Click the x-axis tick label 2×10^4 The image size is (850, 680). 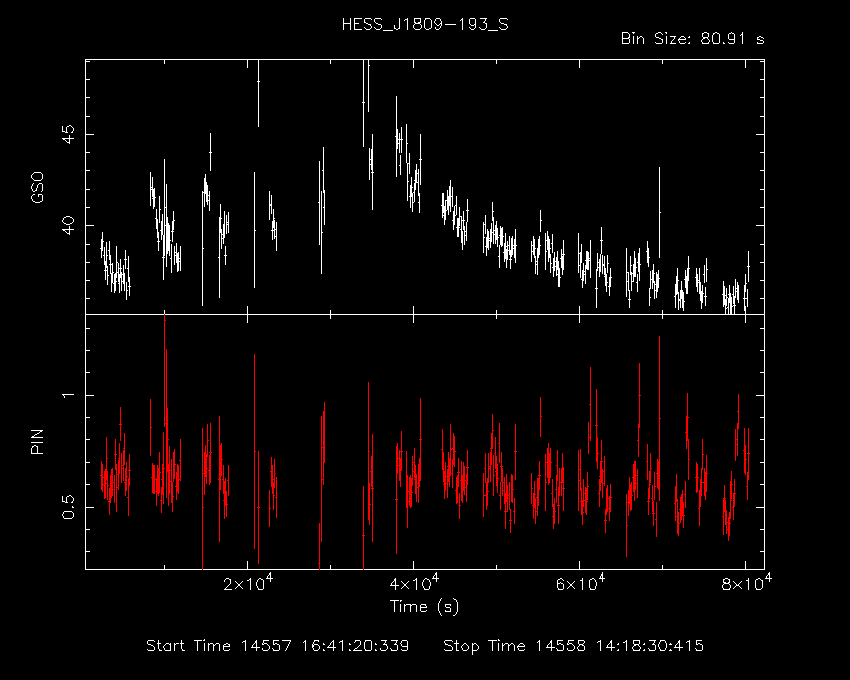(248, 583)
